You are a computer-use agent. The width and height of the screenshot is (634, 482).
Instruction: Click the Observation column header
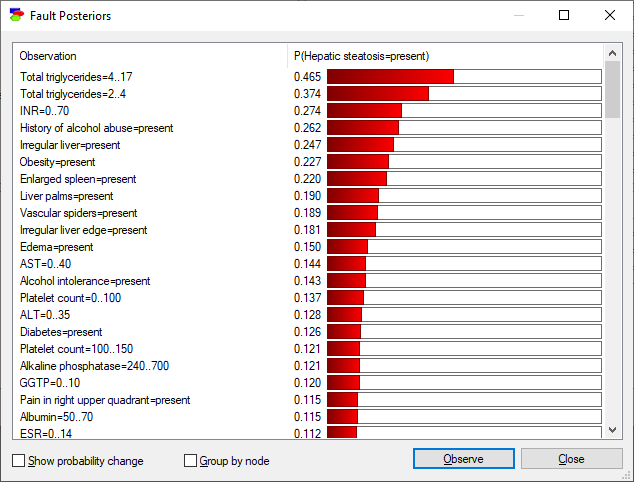[150, 56]
